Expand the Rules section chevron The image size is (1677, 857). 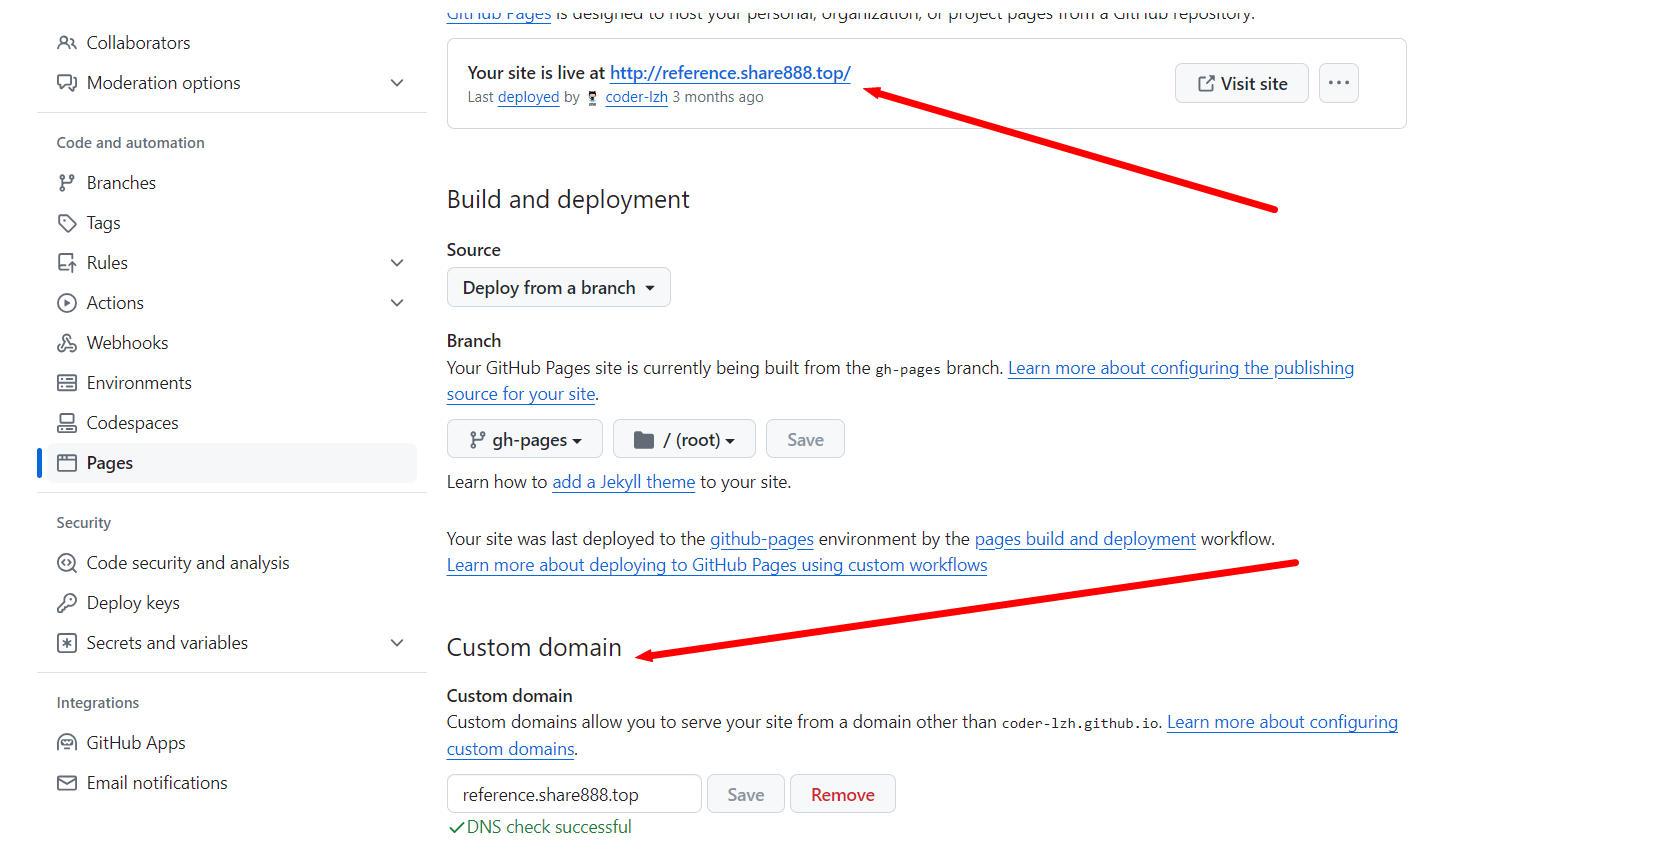tap(397, 263)
